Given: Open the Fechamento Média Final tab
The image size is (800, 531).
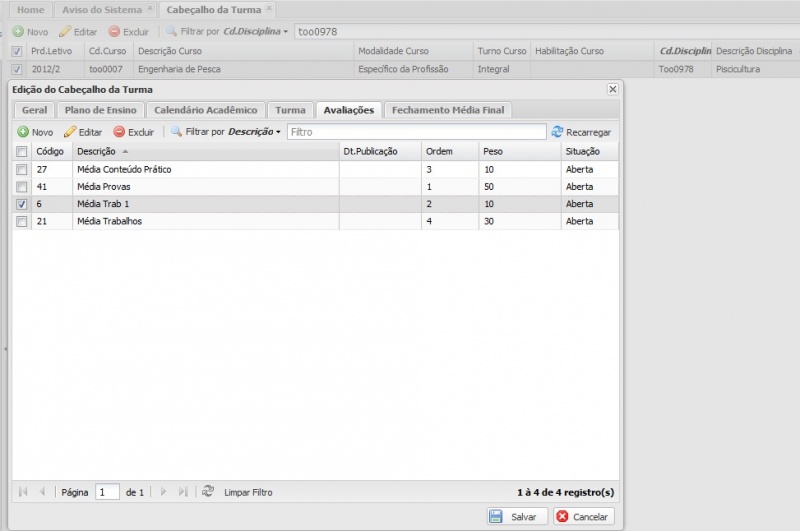Looking at the screenshot, I should [x=448, y=110].
